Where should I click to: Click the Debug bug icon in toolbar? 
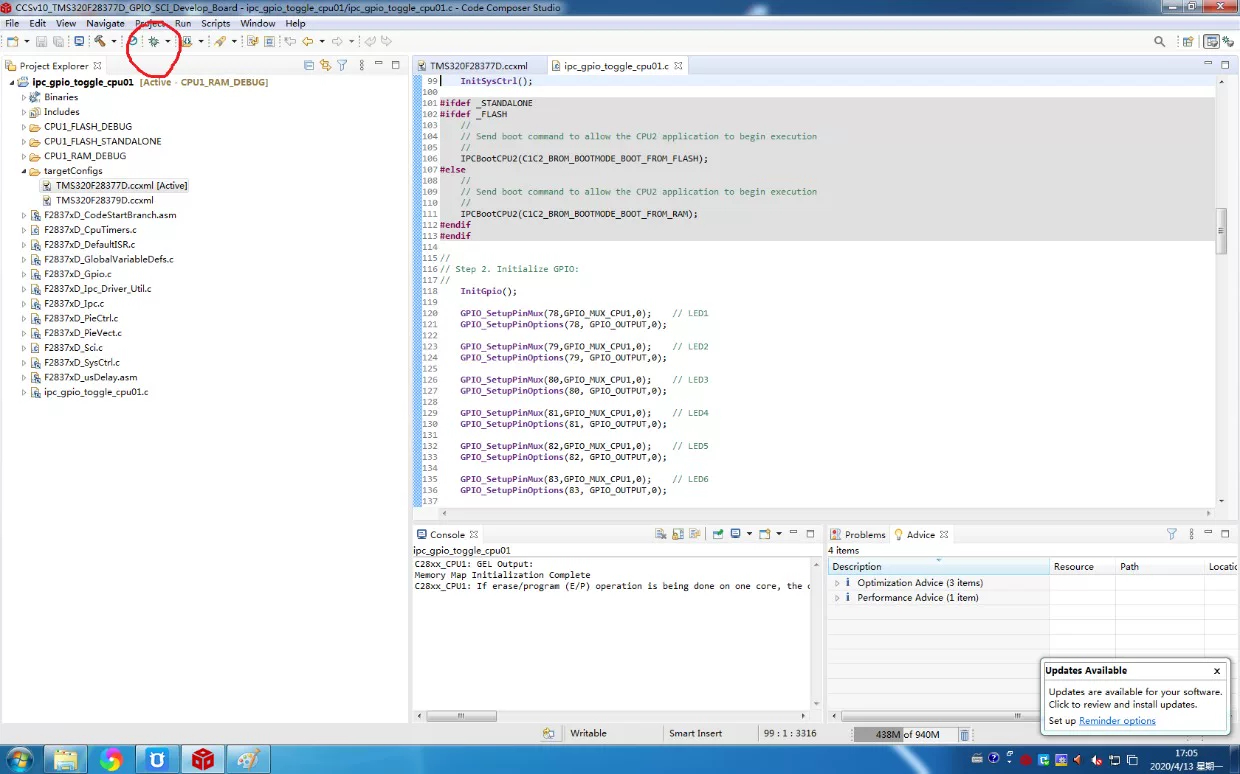[154, 41]
